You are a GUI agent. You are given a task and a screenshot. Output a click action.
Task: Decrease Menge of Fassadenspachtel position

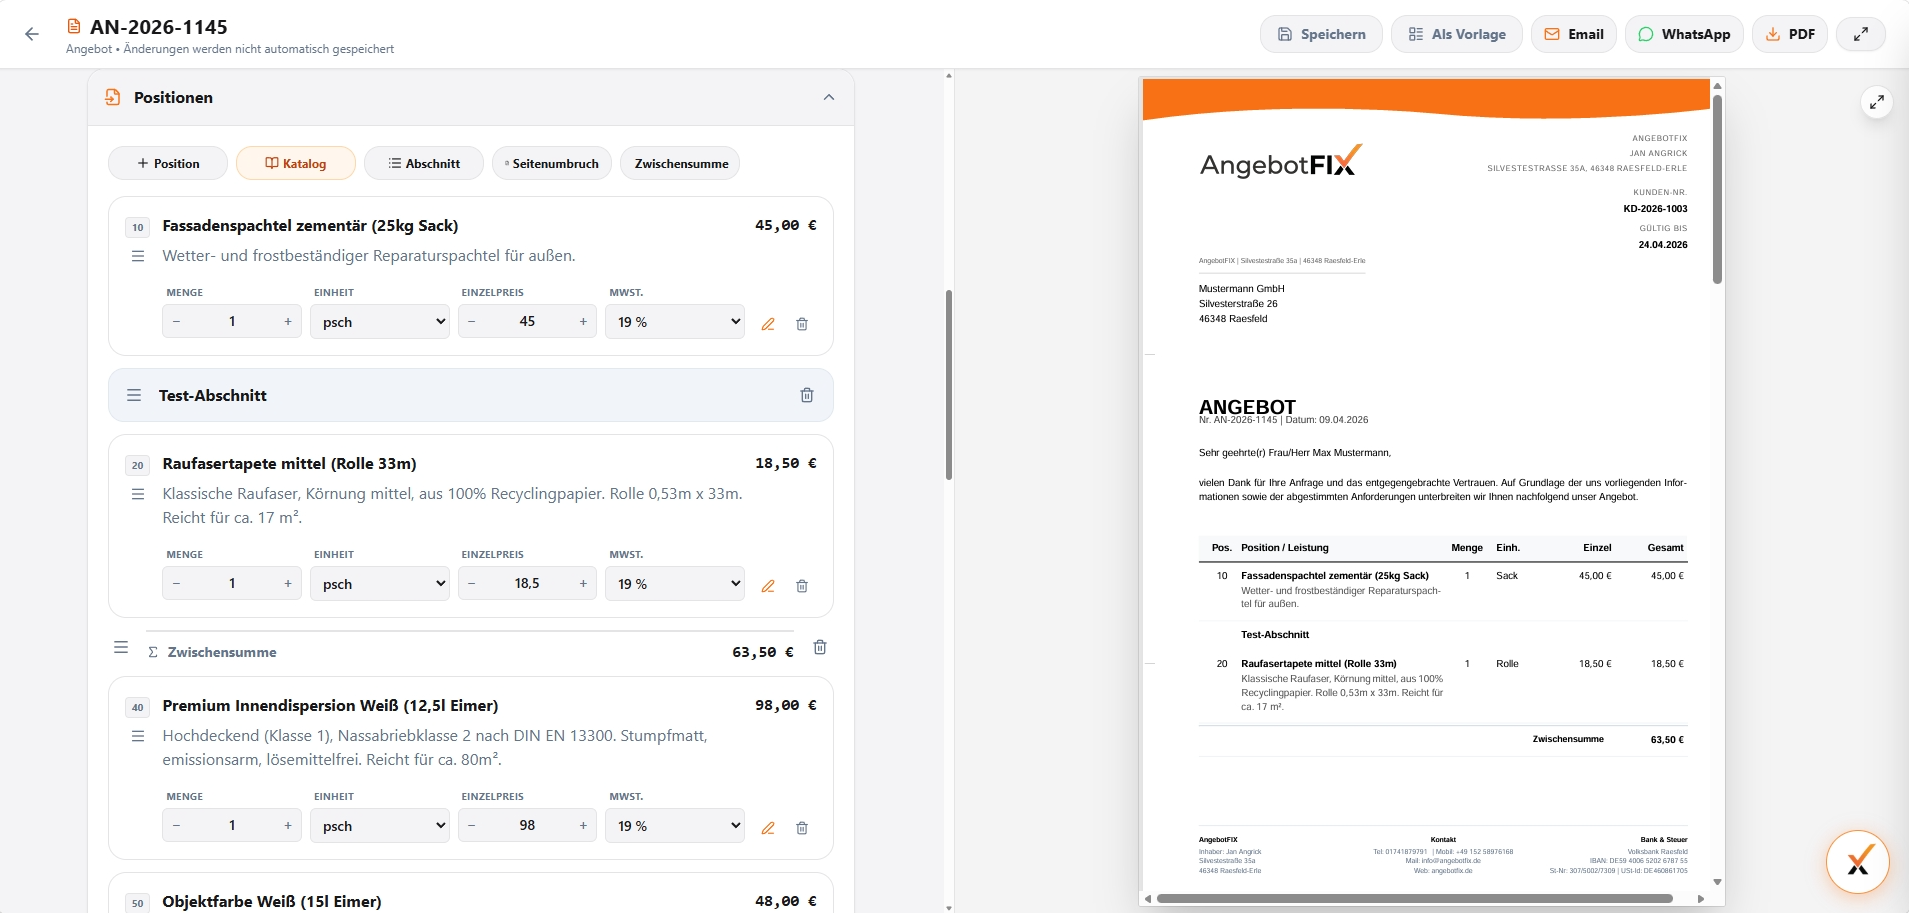click(177, 322)
